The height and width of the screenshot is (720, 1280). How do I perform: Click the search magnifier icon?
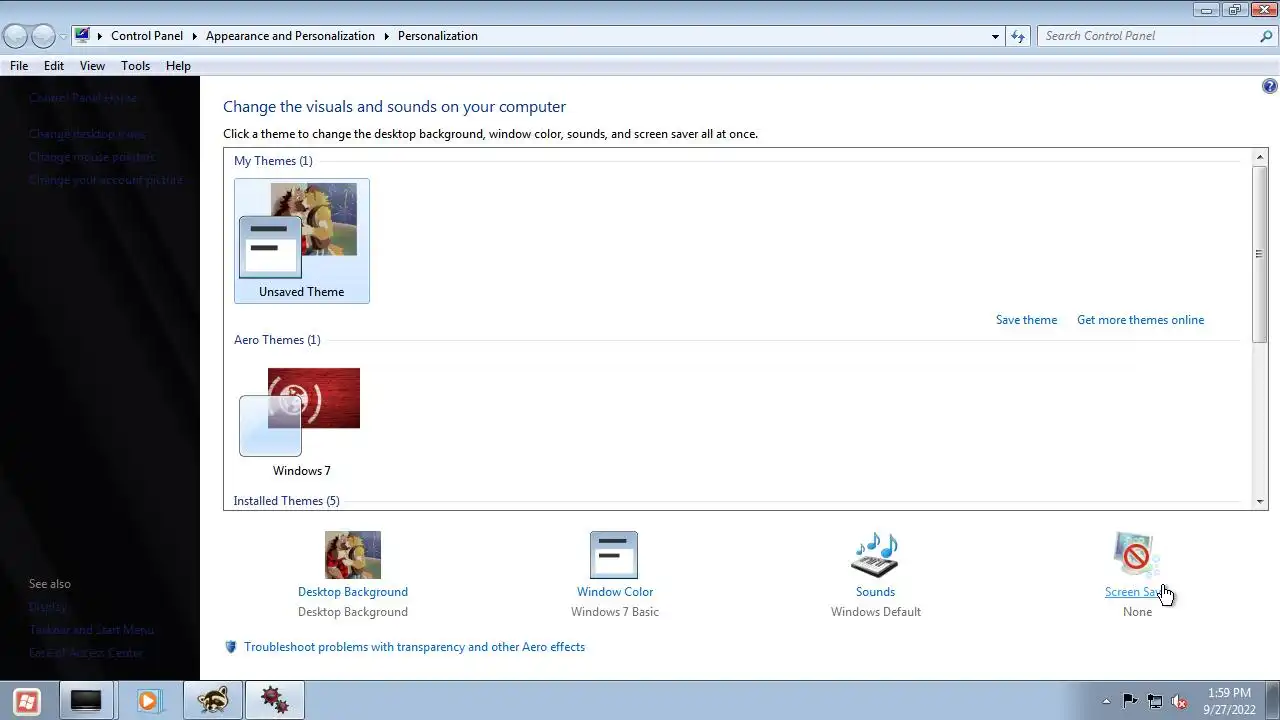(x=1267, y=36)
